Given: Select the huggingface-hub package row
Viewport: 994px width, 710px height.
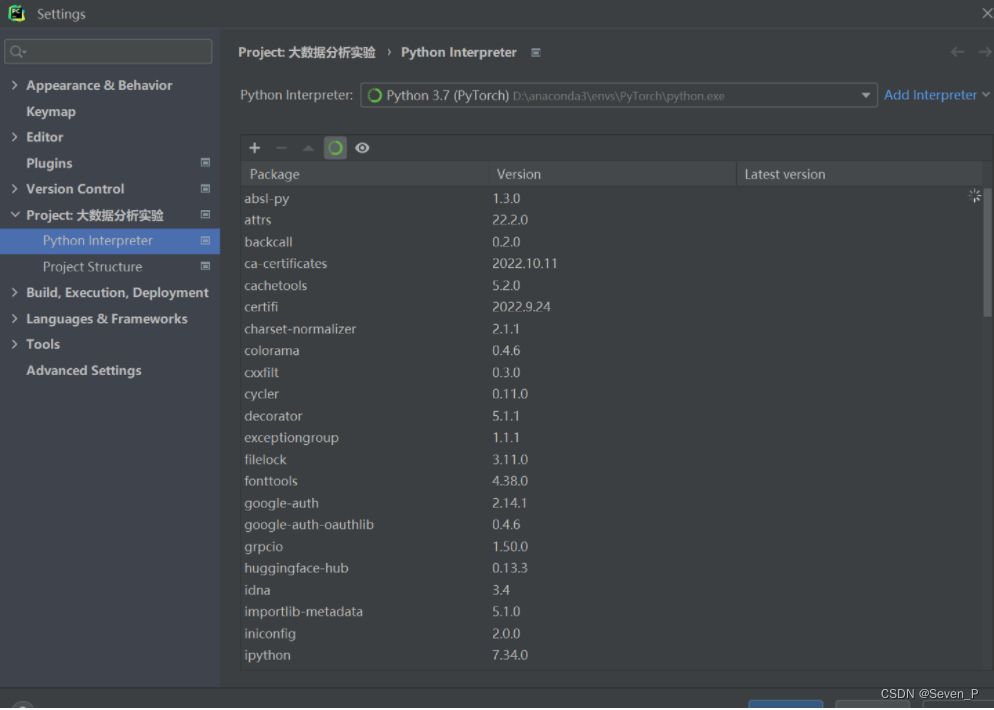Looking at the screenshot, I should pyautogui.click(x=612, y=568).
